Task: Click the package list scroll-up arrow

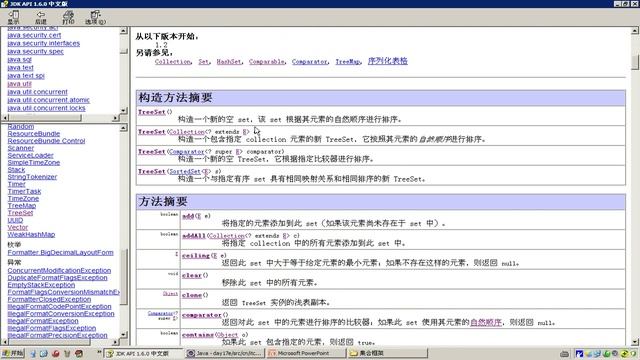Action: point(124,31)
